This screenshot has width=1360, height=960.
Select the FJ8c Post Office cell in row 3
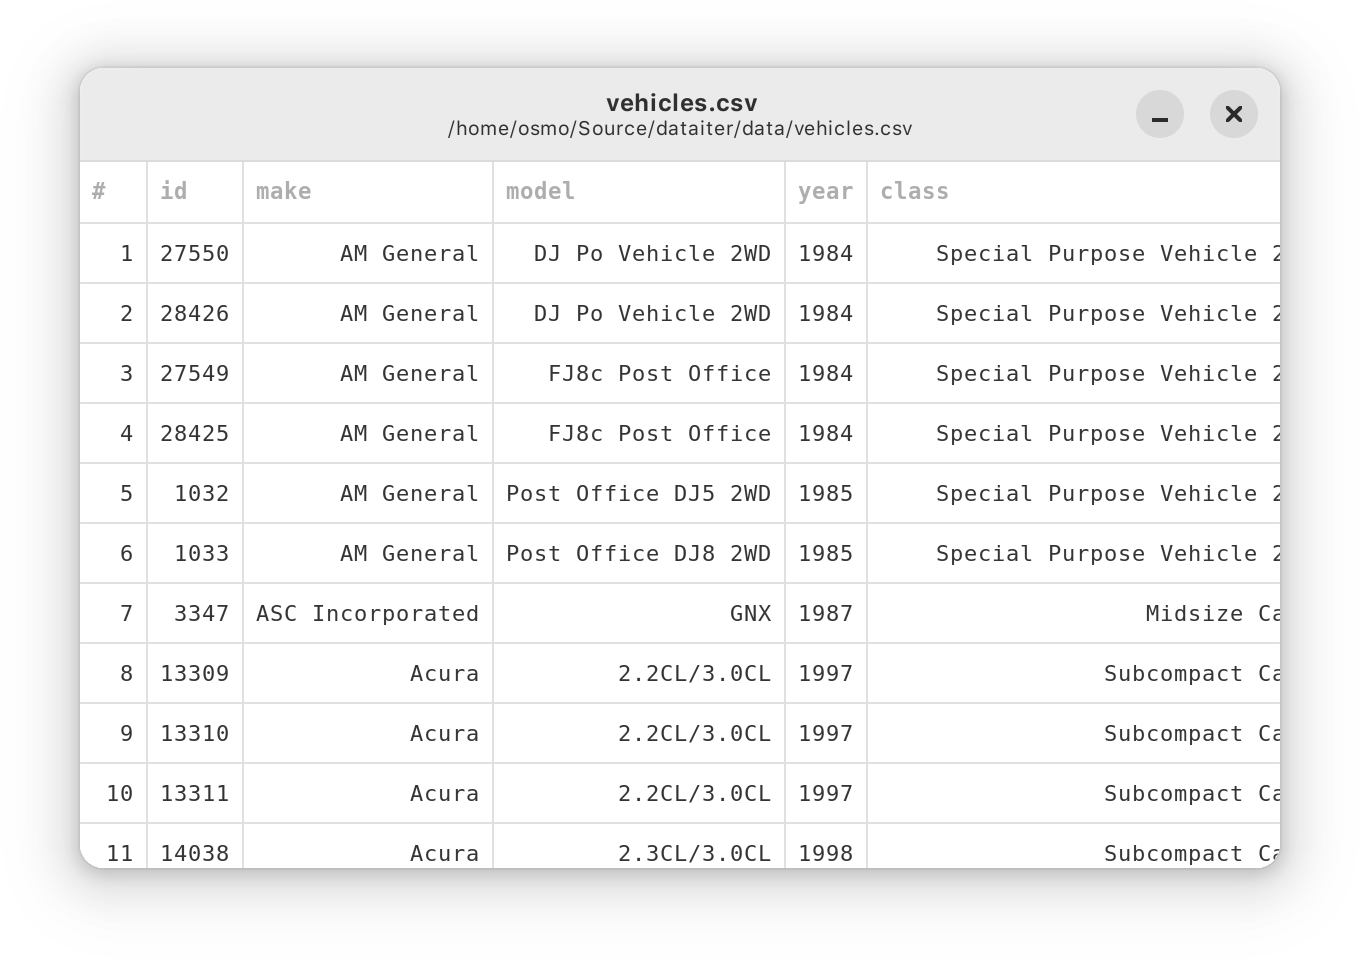tap(659, 373)
